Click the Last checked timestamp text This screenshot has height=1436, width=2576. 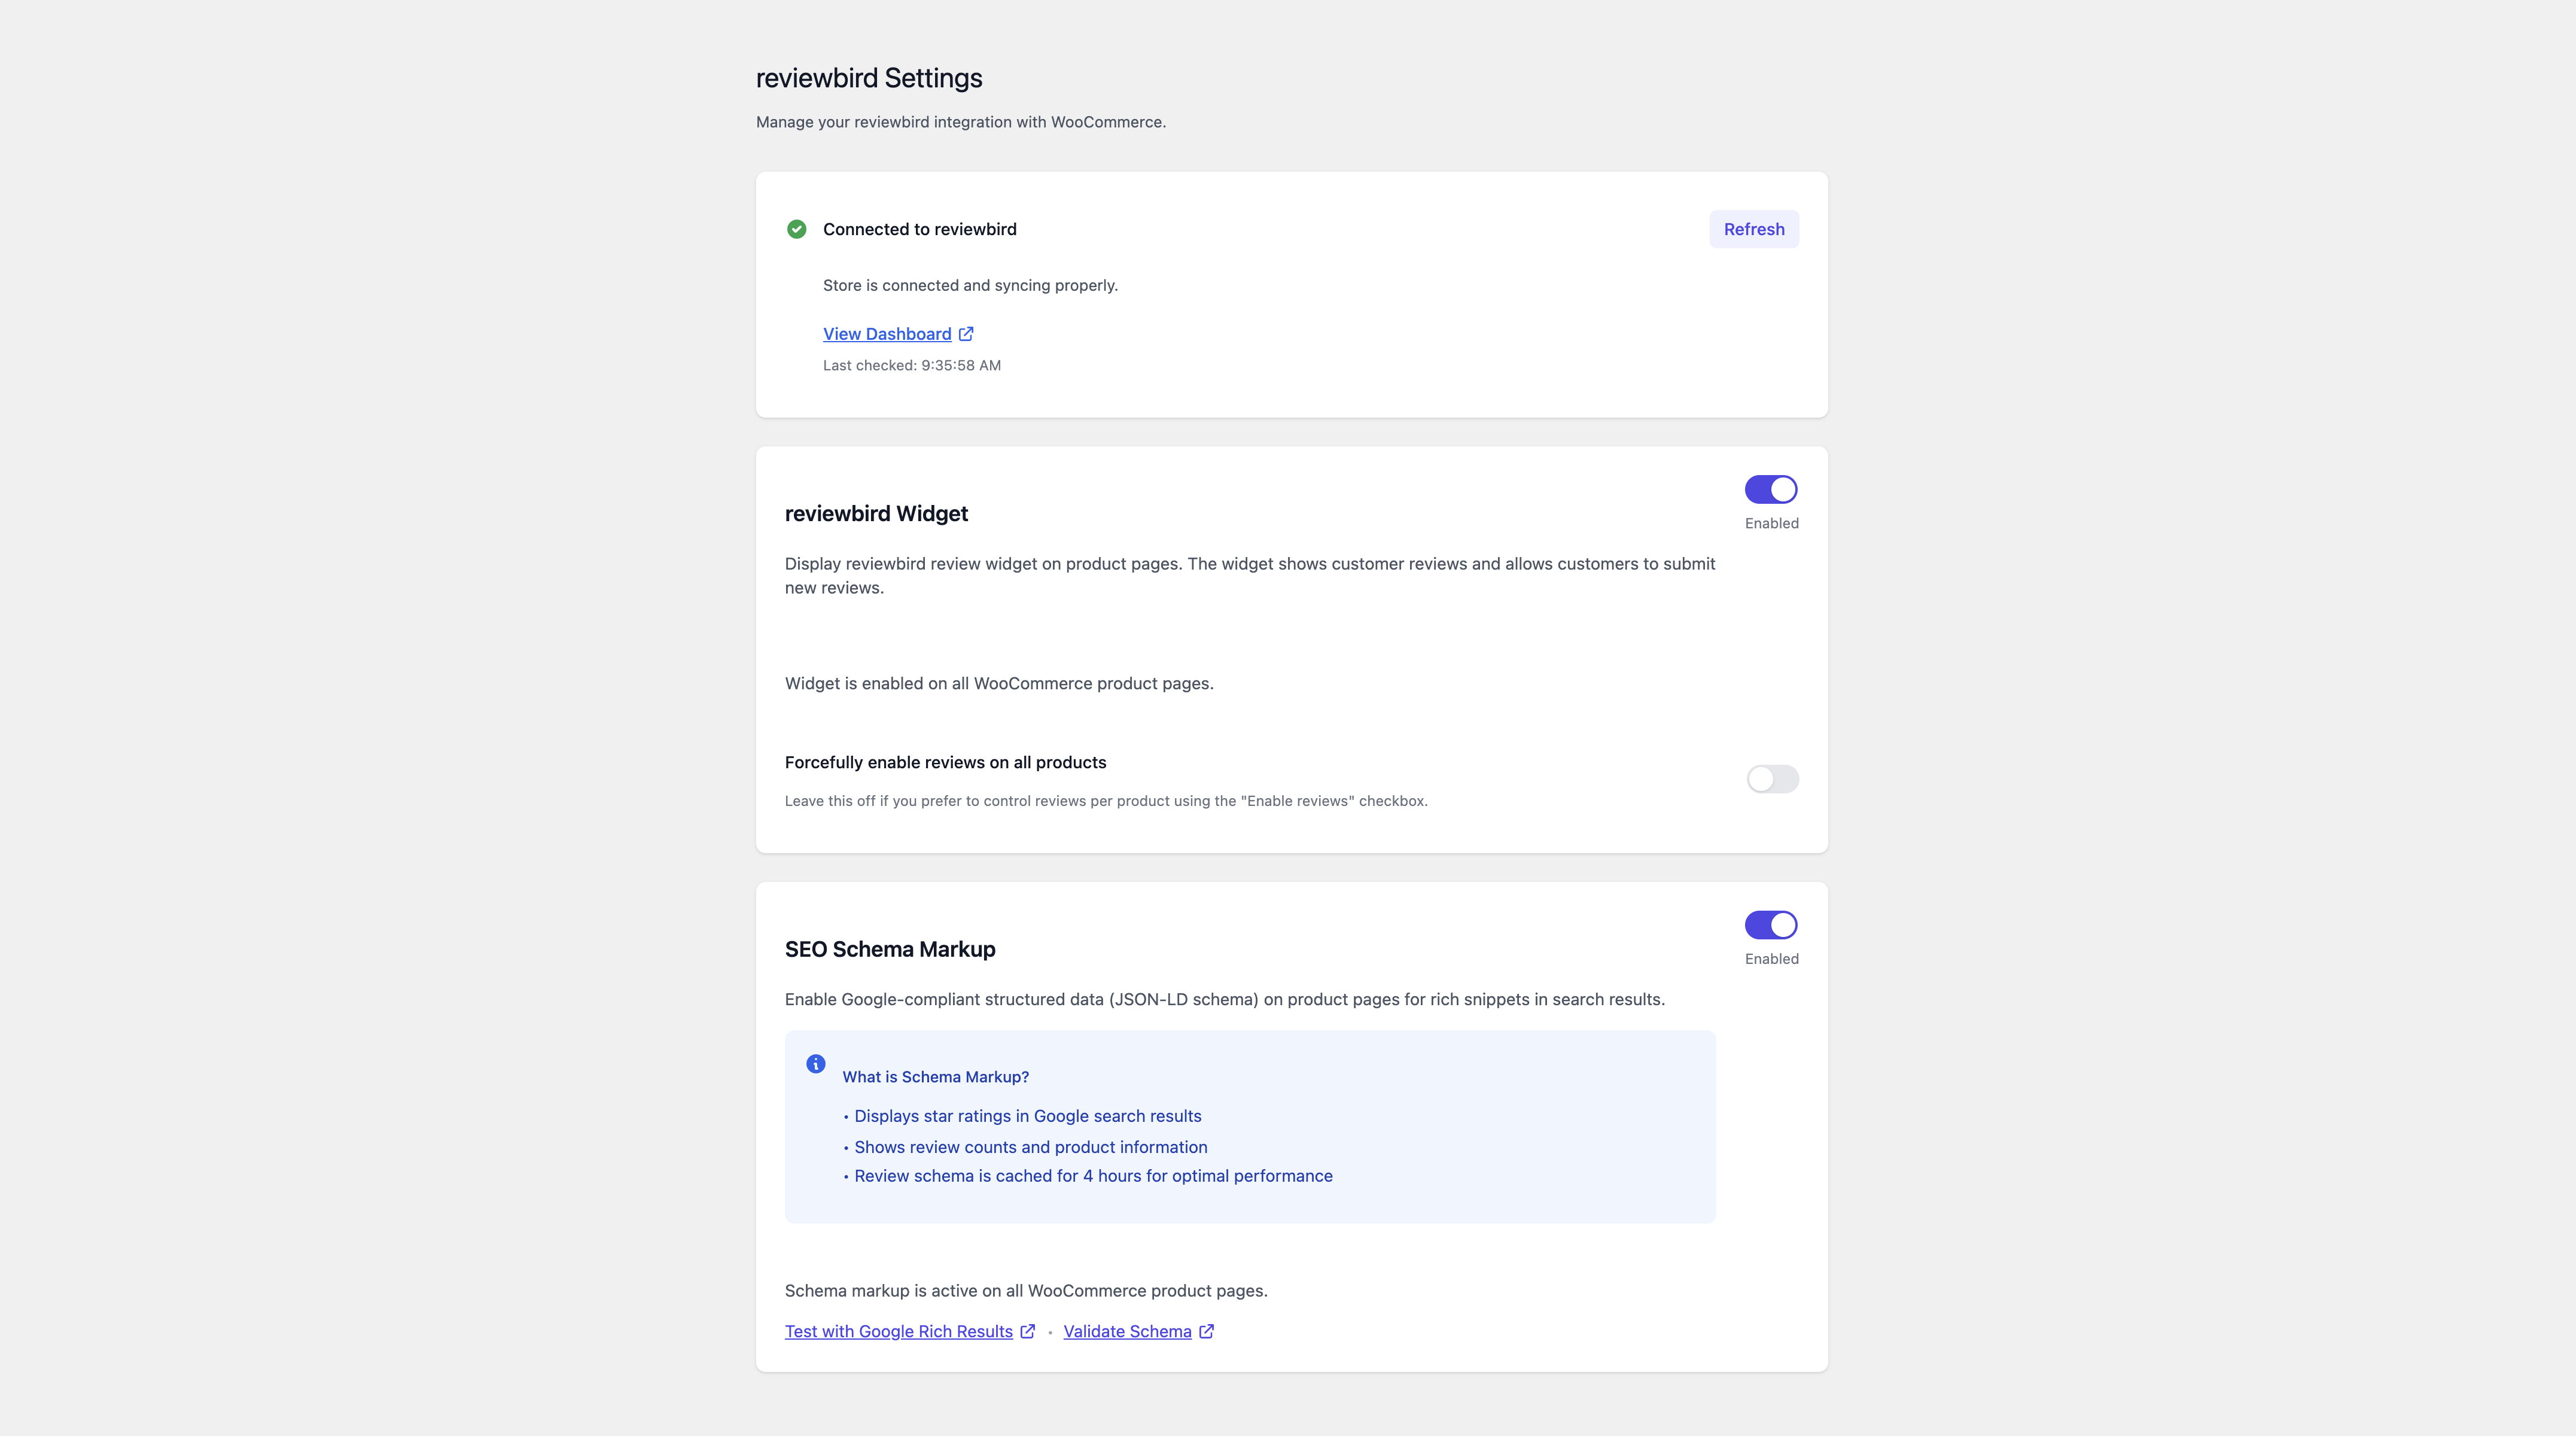point(911,365)
